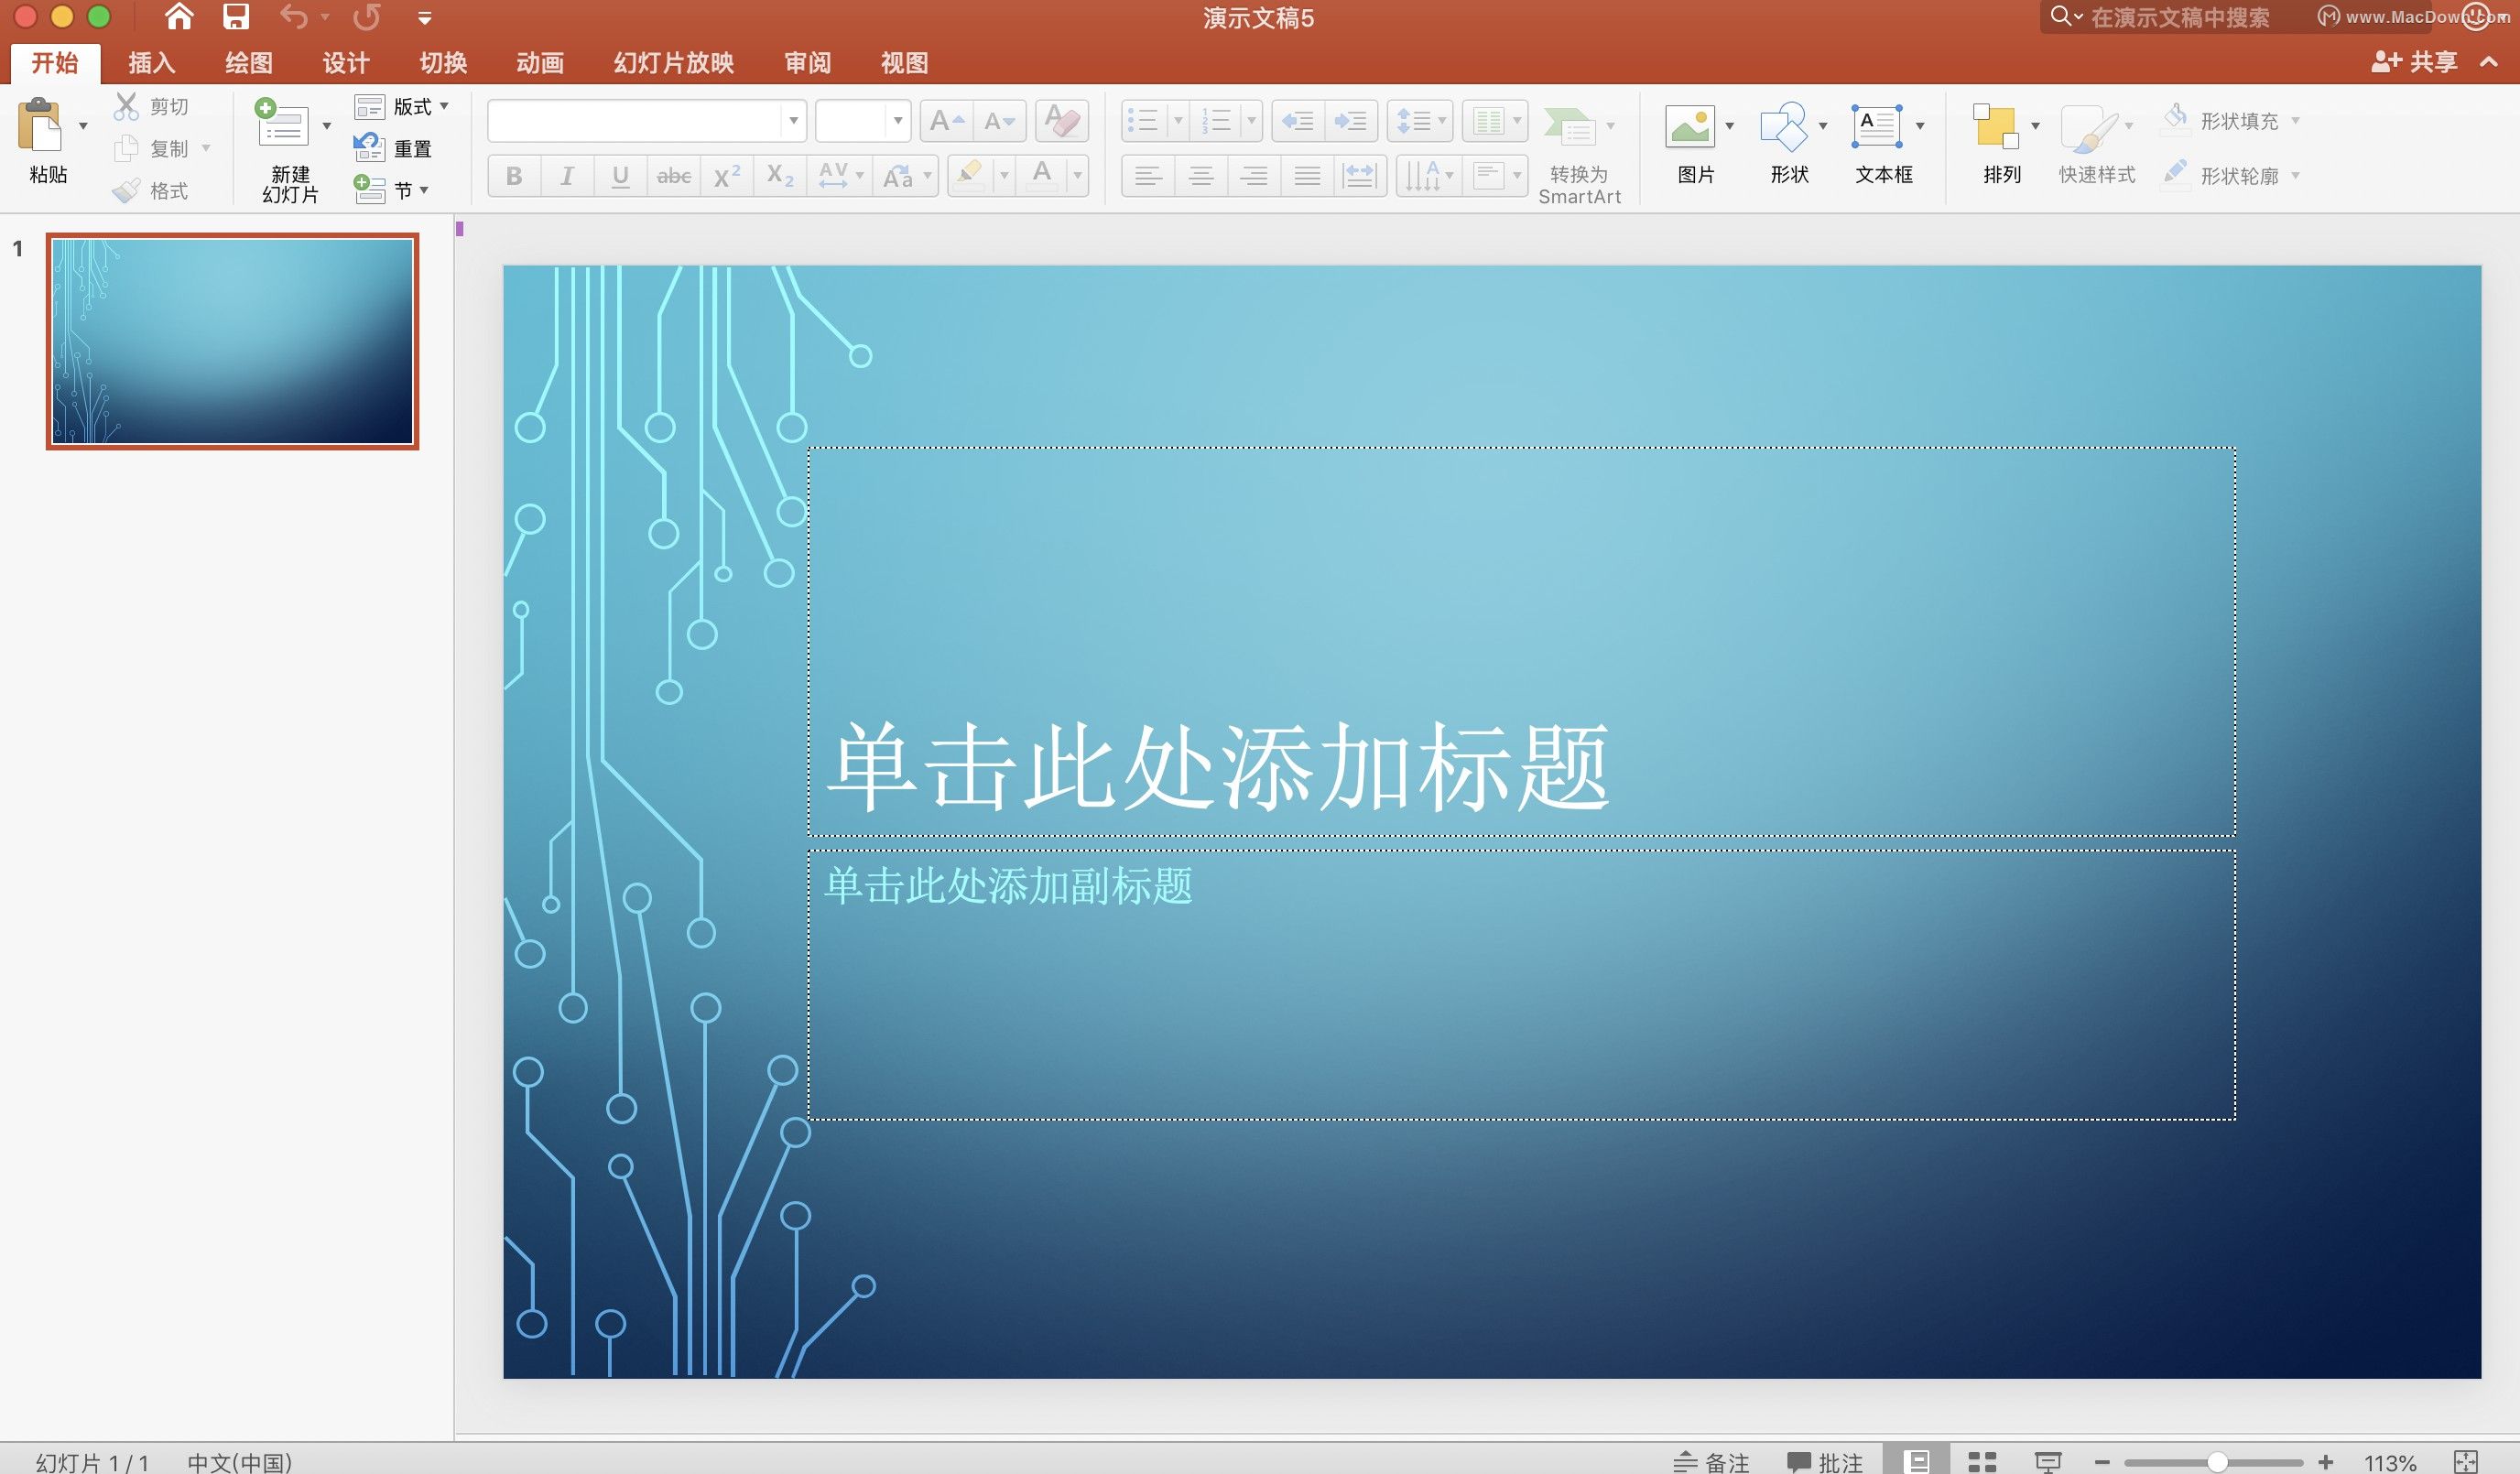Screen dimensions: 2520x1474
Task: Toggle superscript formatting
Action: point(727,176)
